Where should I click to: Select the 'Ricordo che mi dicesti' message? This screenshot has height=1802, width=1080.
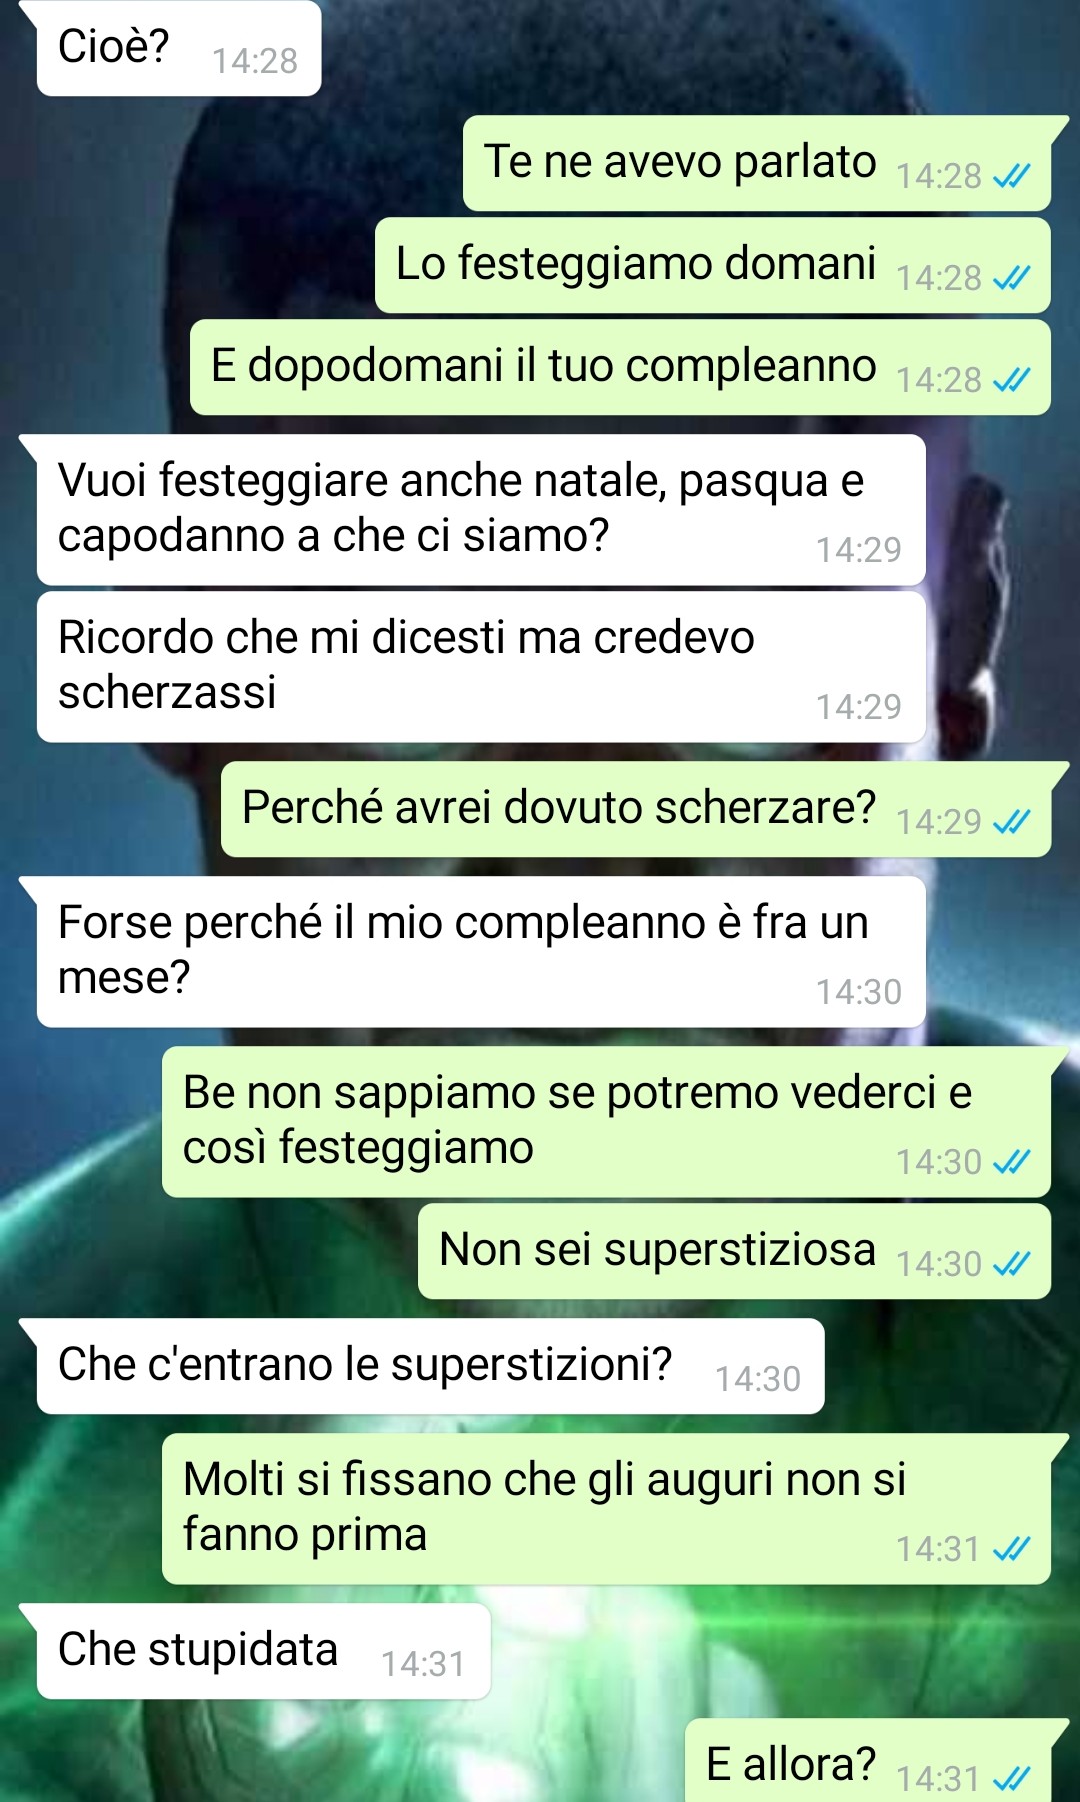[x=481, y=667]
